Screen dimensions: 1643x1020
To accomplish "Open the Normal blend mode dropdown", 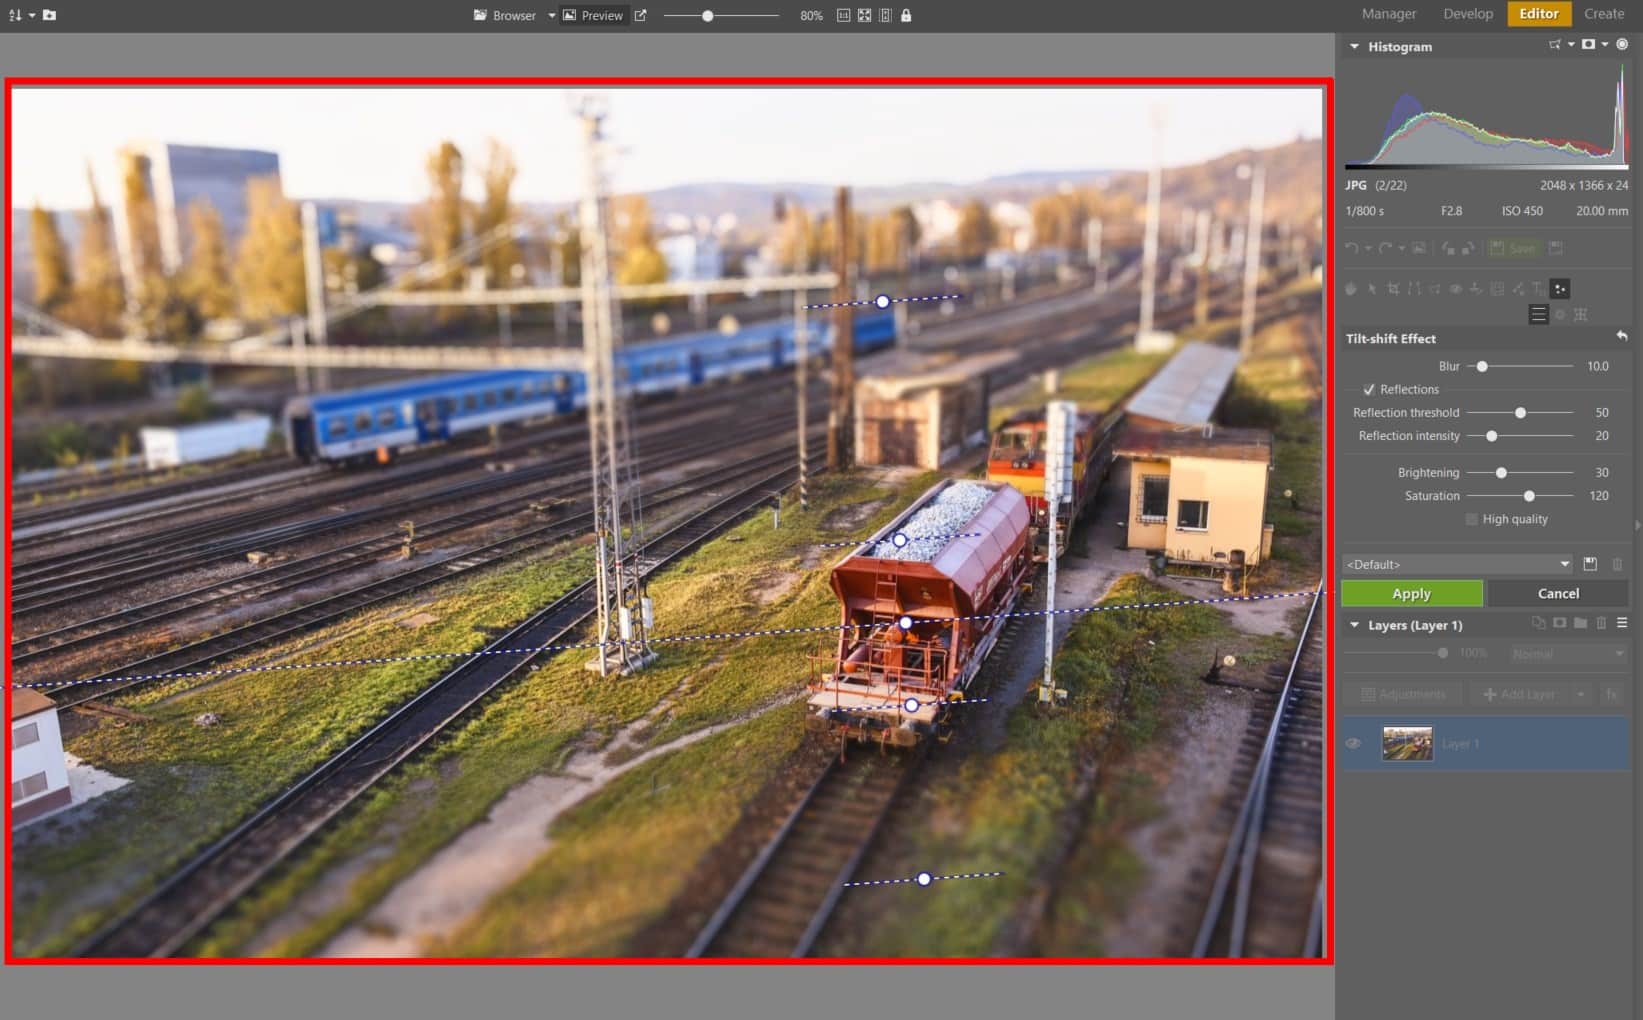I will (x=1568, y=654).
